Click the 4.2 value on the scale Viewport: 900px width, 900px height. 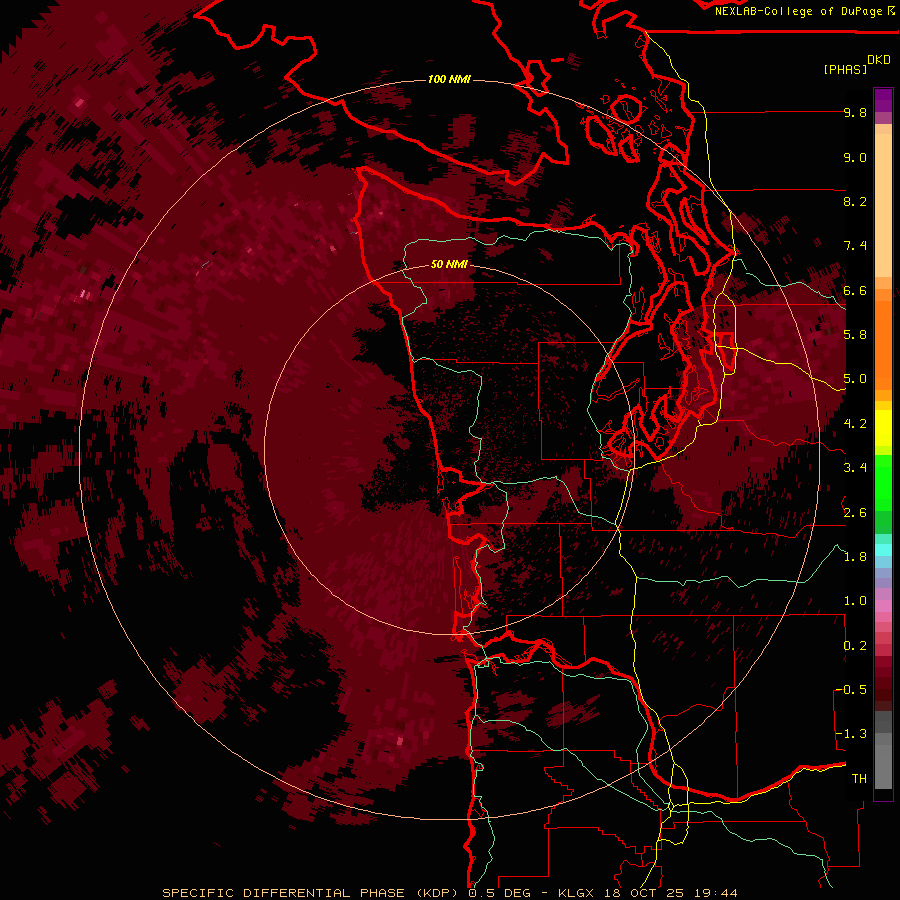tap(855, 424)
